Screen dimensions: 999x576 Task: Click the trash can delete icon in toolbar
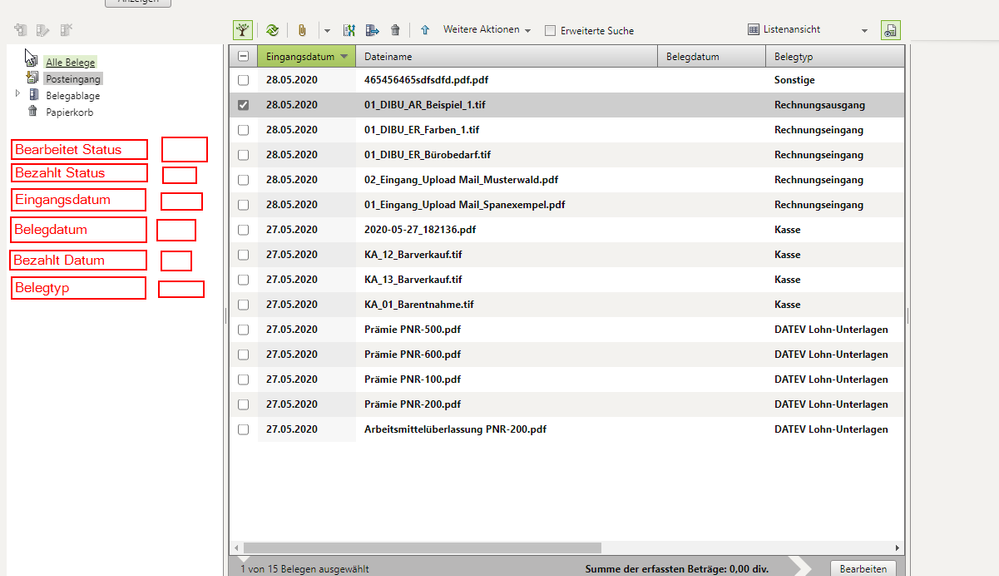click(396, 31)
